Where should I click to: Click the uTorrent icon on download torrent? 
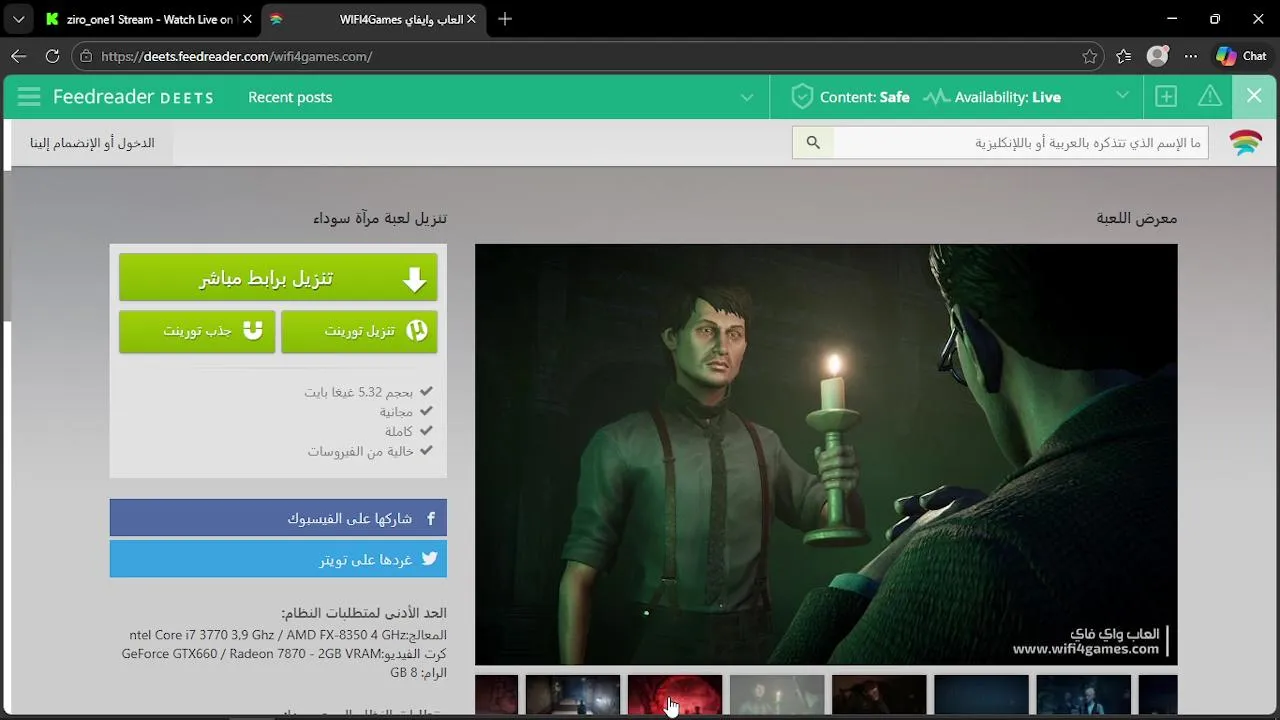tap(417, 331)
